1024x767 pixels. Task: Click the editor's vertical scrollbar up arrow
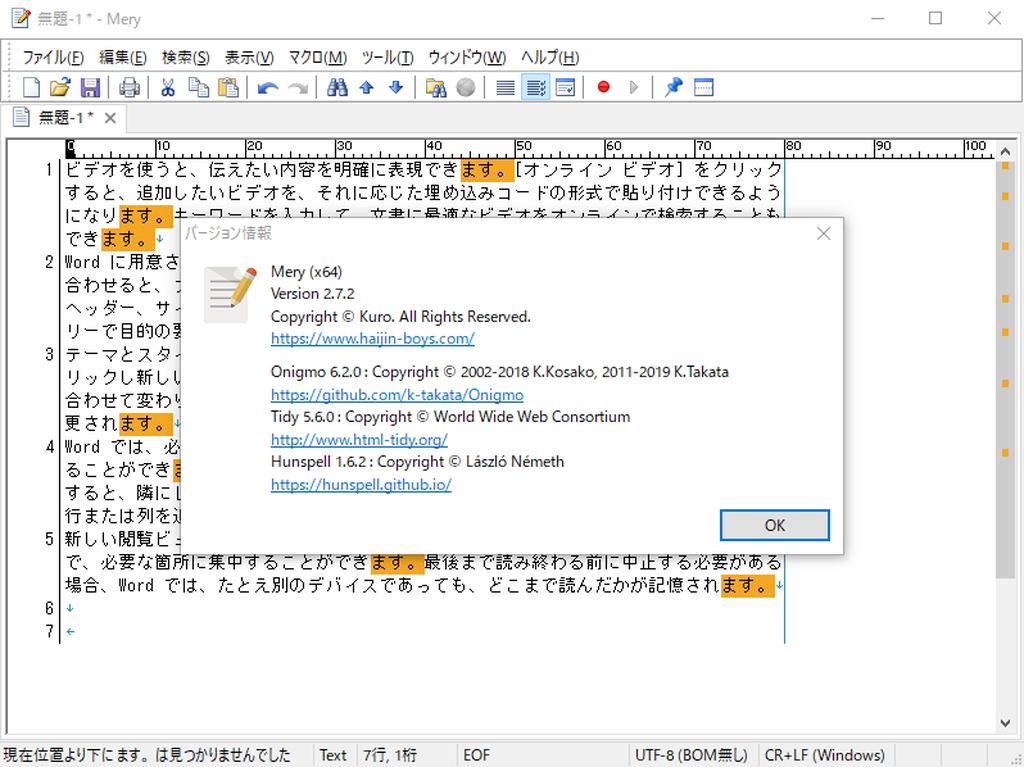click(1005, 152)
